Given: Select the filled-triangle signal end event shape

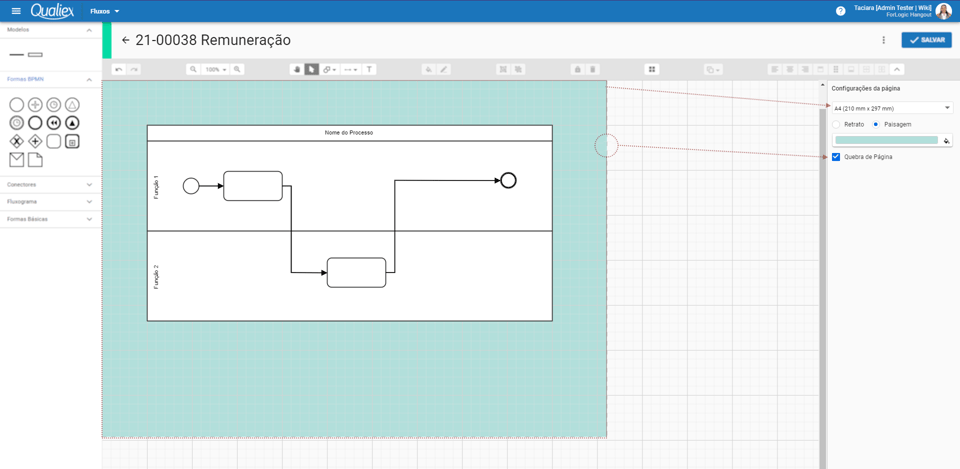Looking at the screenshot, I should [x=72, y=123].
